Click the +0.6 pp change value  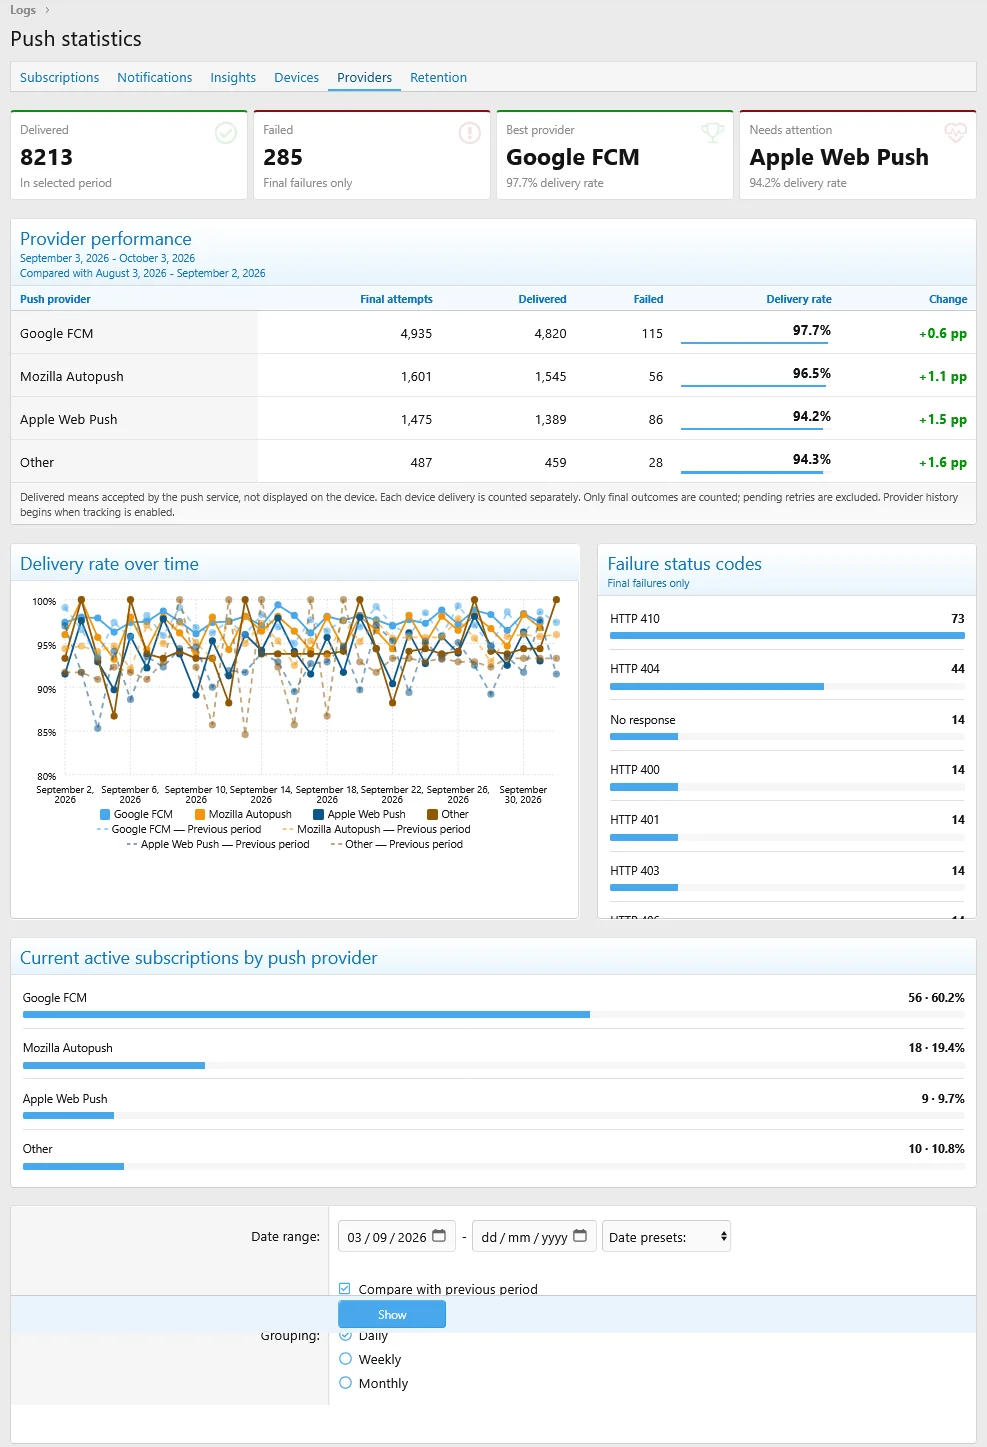943,333
